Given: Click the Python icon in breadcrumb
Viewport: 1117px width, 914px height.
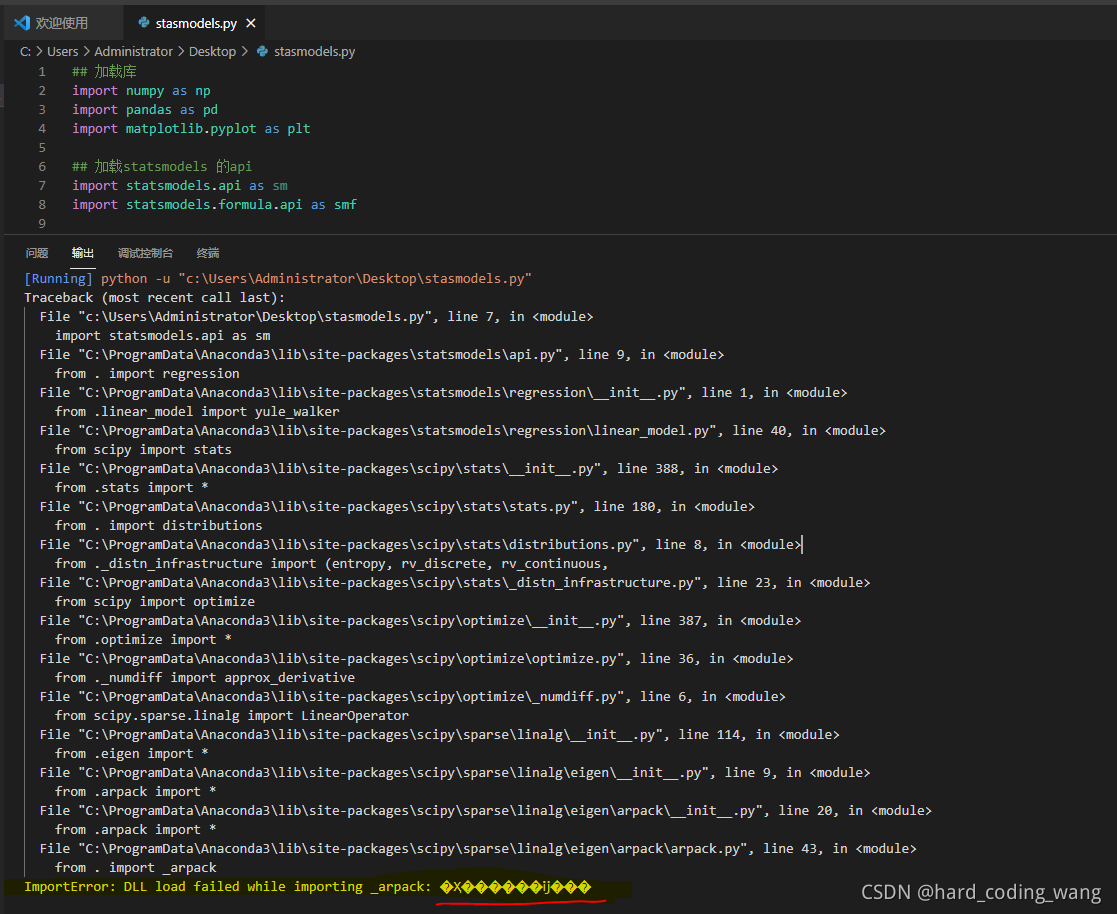Looking at the screenshot, I should coord(262,51).
